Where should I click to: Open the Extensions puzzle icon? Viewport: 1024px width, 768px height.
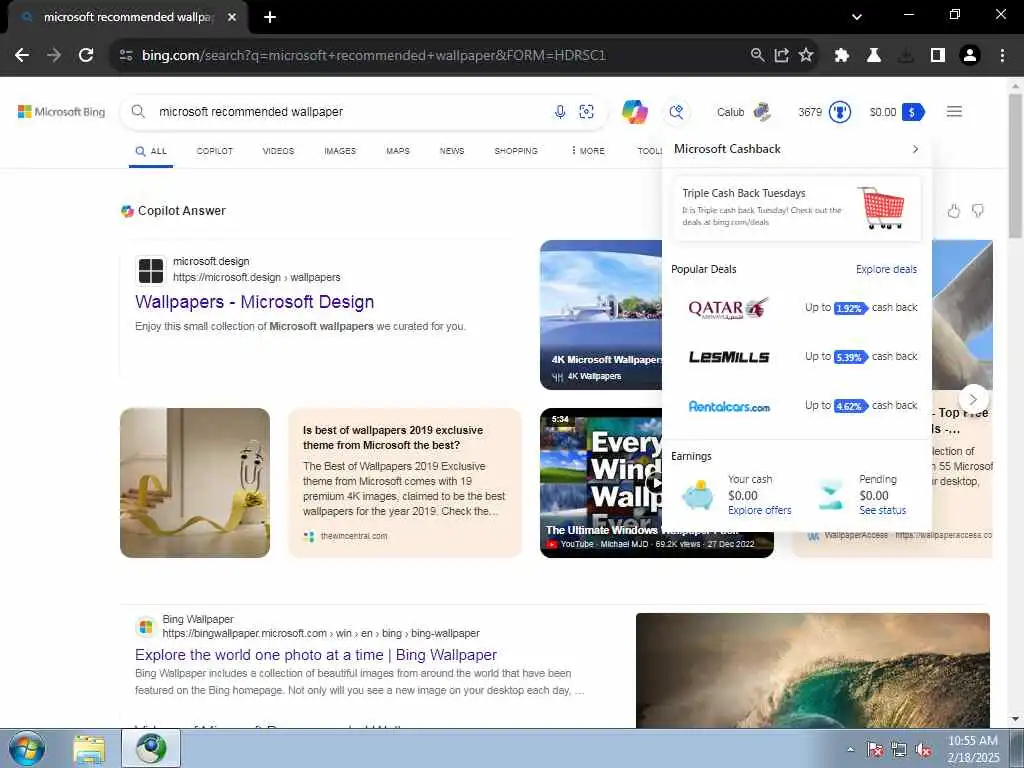(842, 56)
